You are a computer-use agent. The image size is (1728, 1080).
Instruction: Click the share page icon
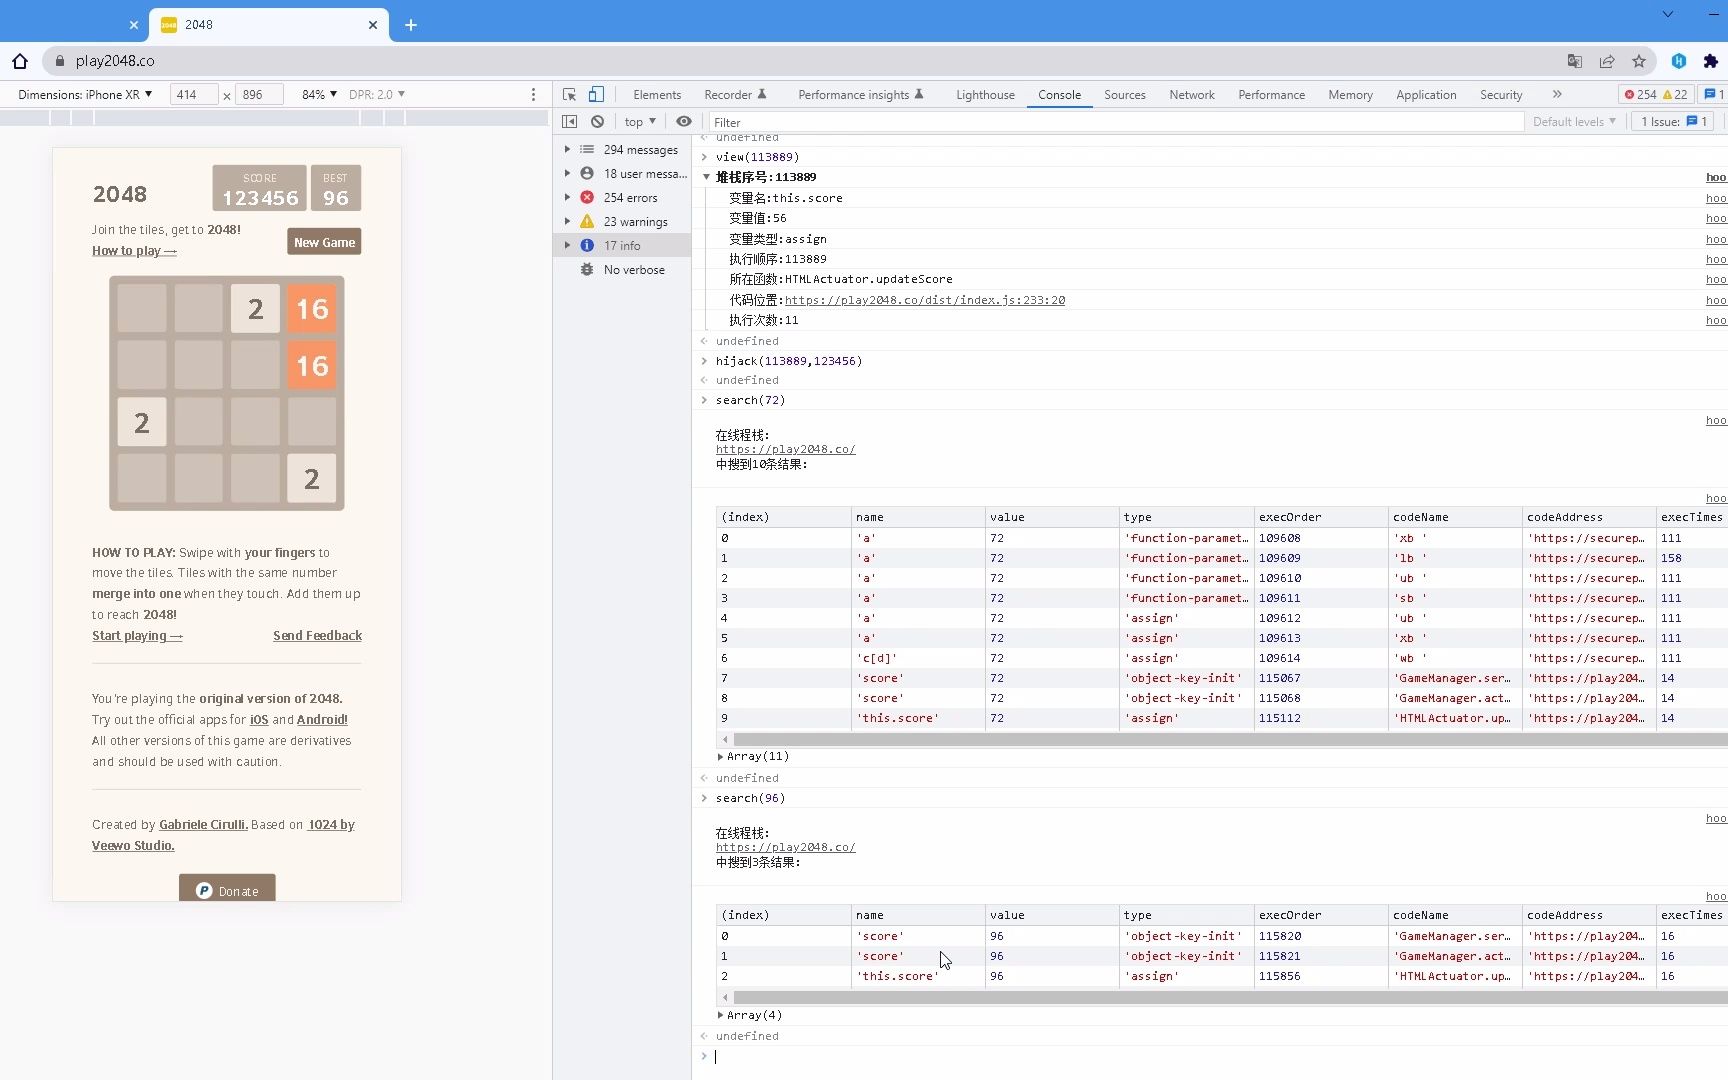[1607, 61]
